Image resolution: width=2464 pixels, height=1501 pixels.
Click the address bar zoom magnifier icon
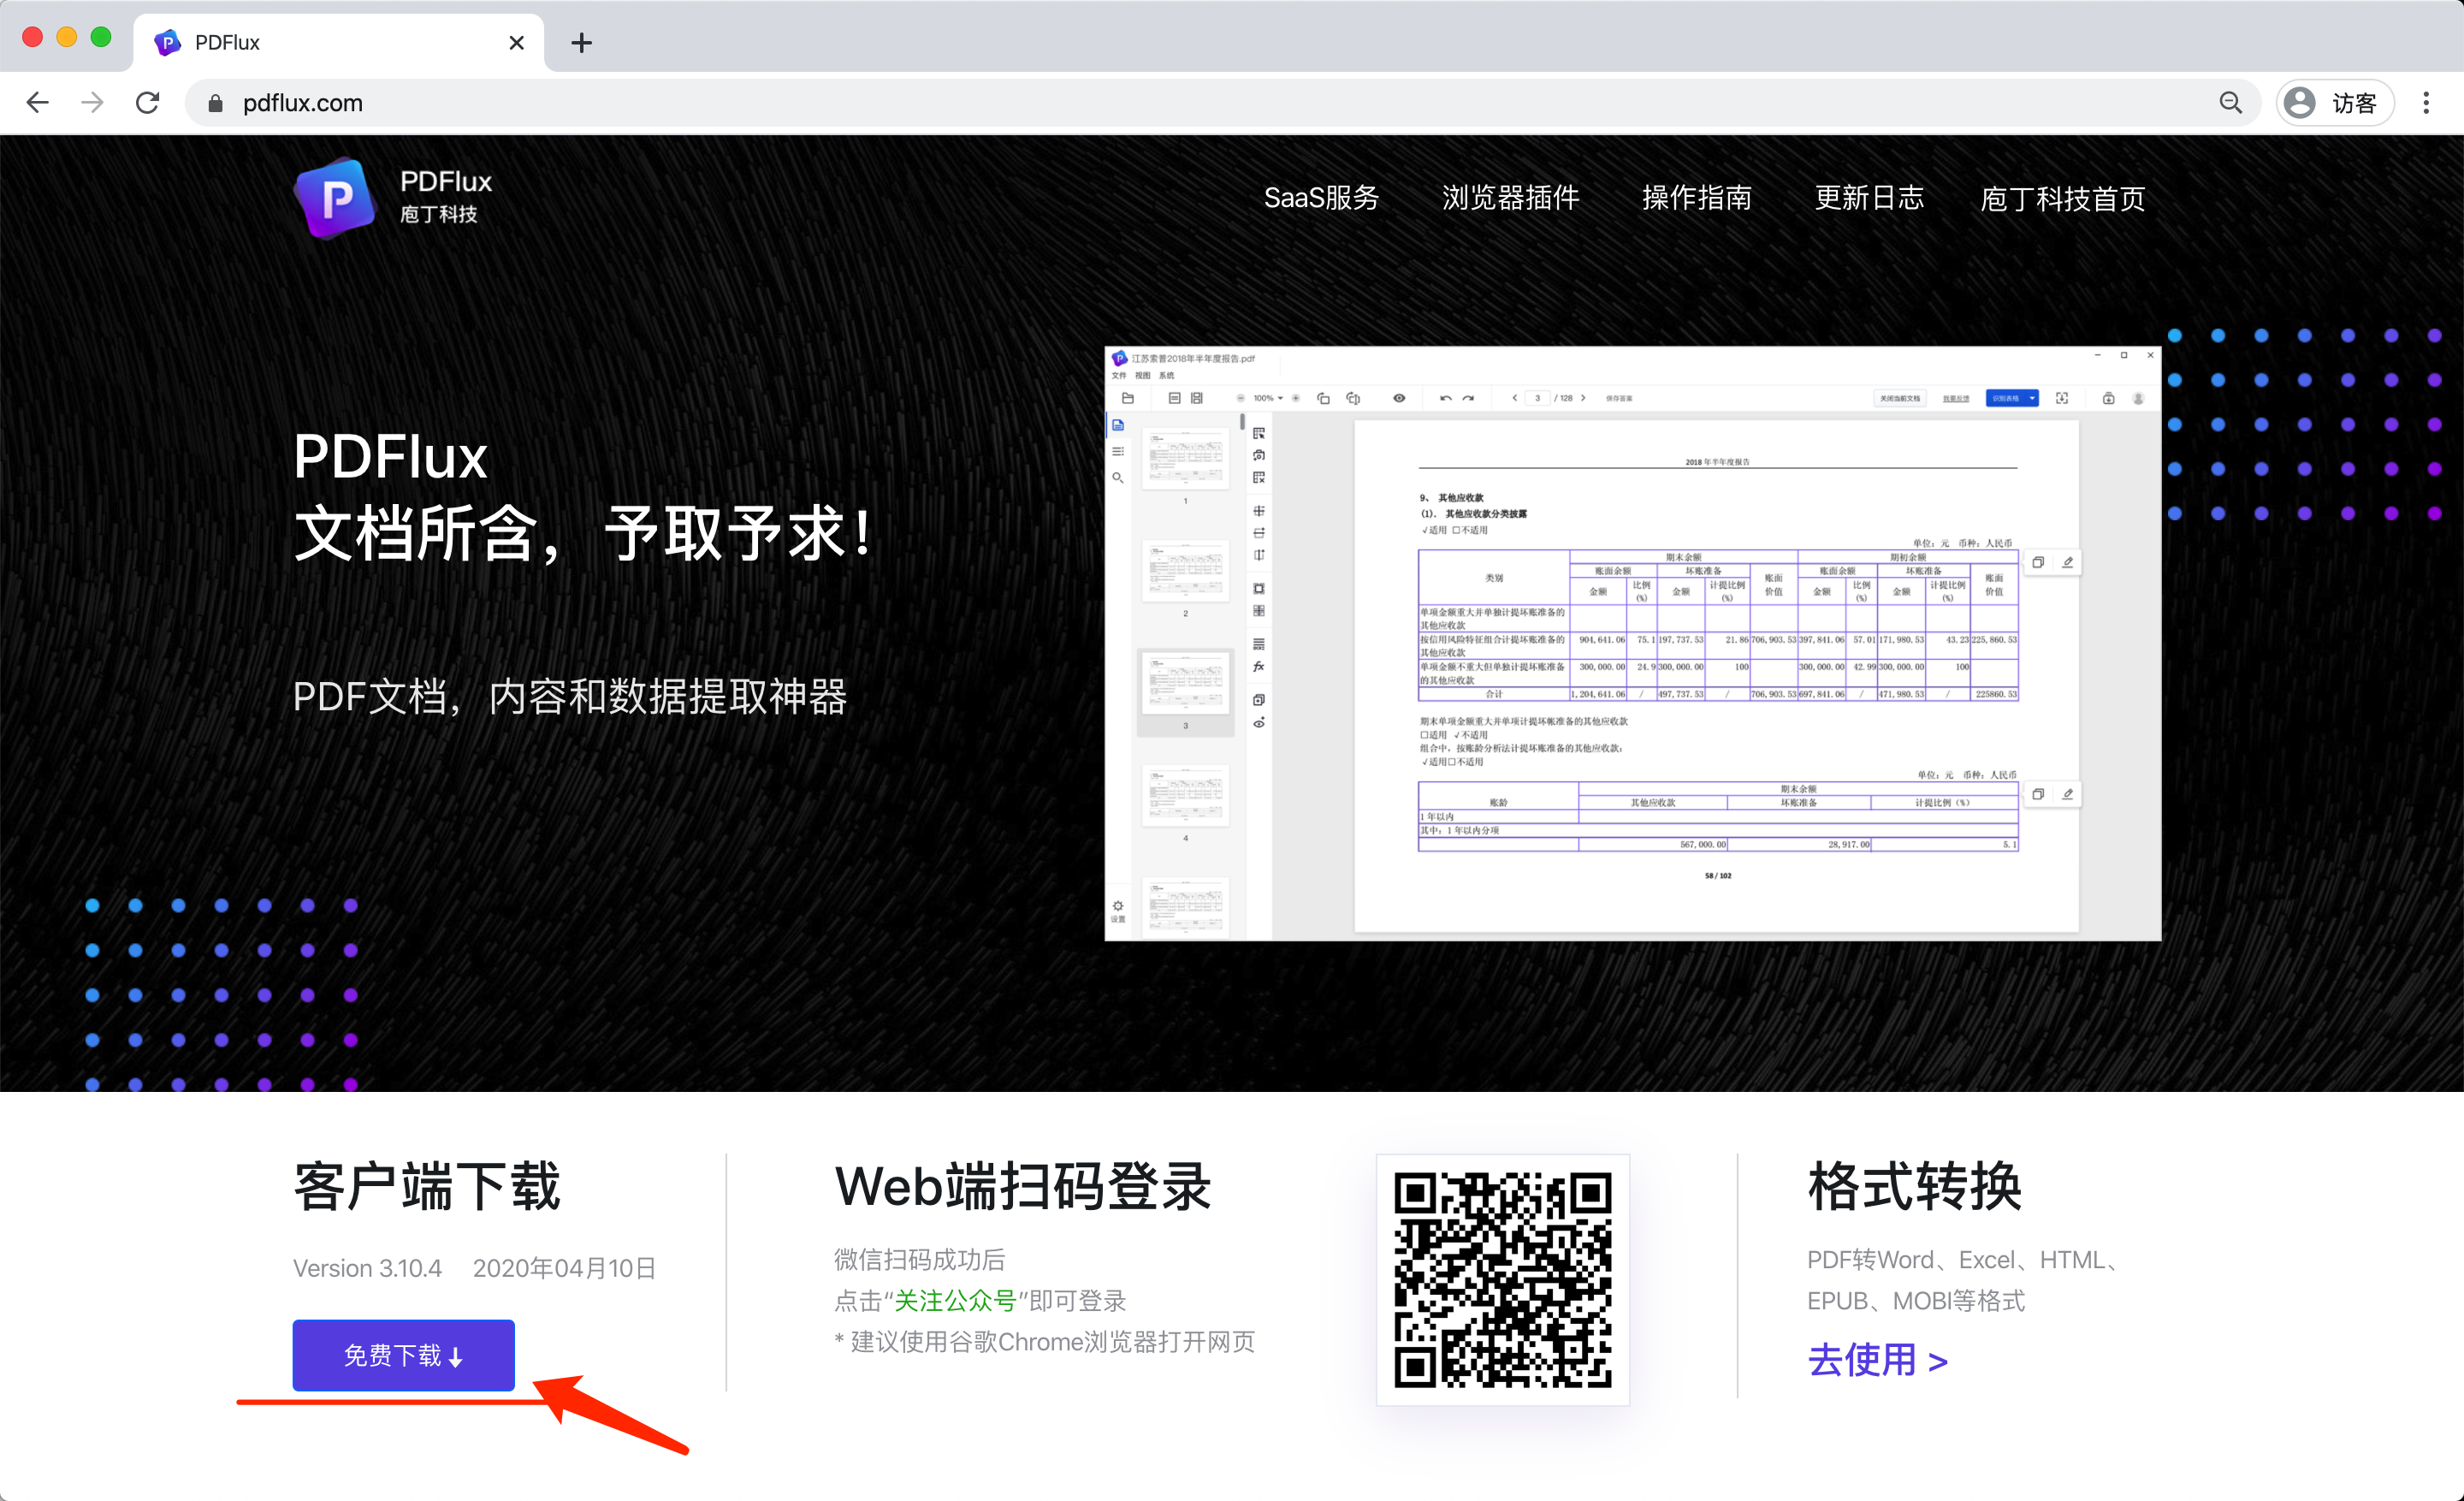[2230, 103]
